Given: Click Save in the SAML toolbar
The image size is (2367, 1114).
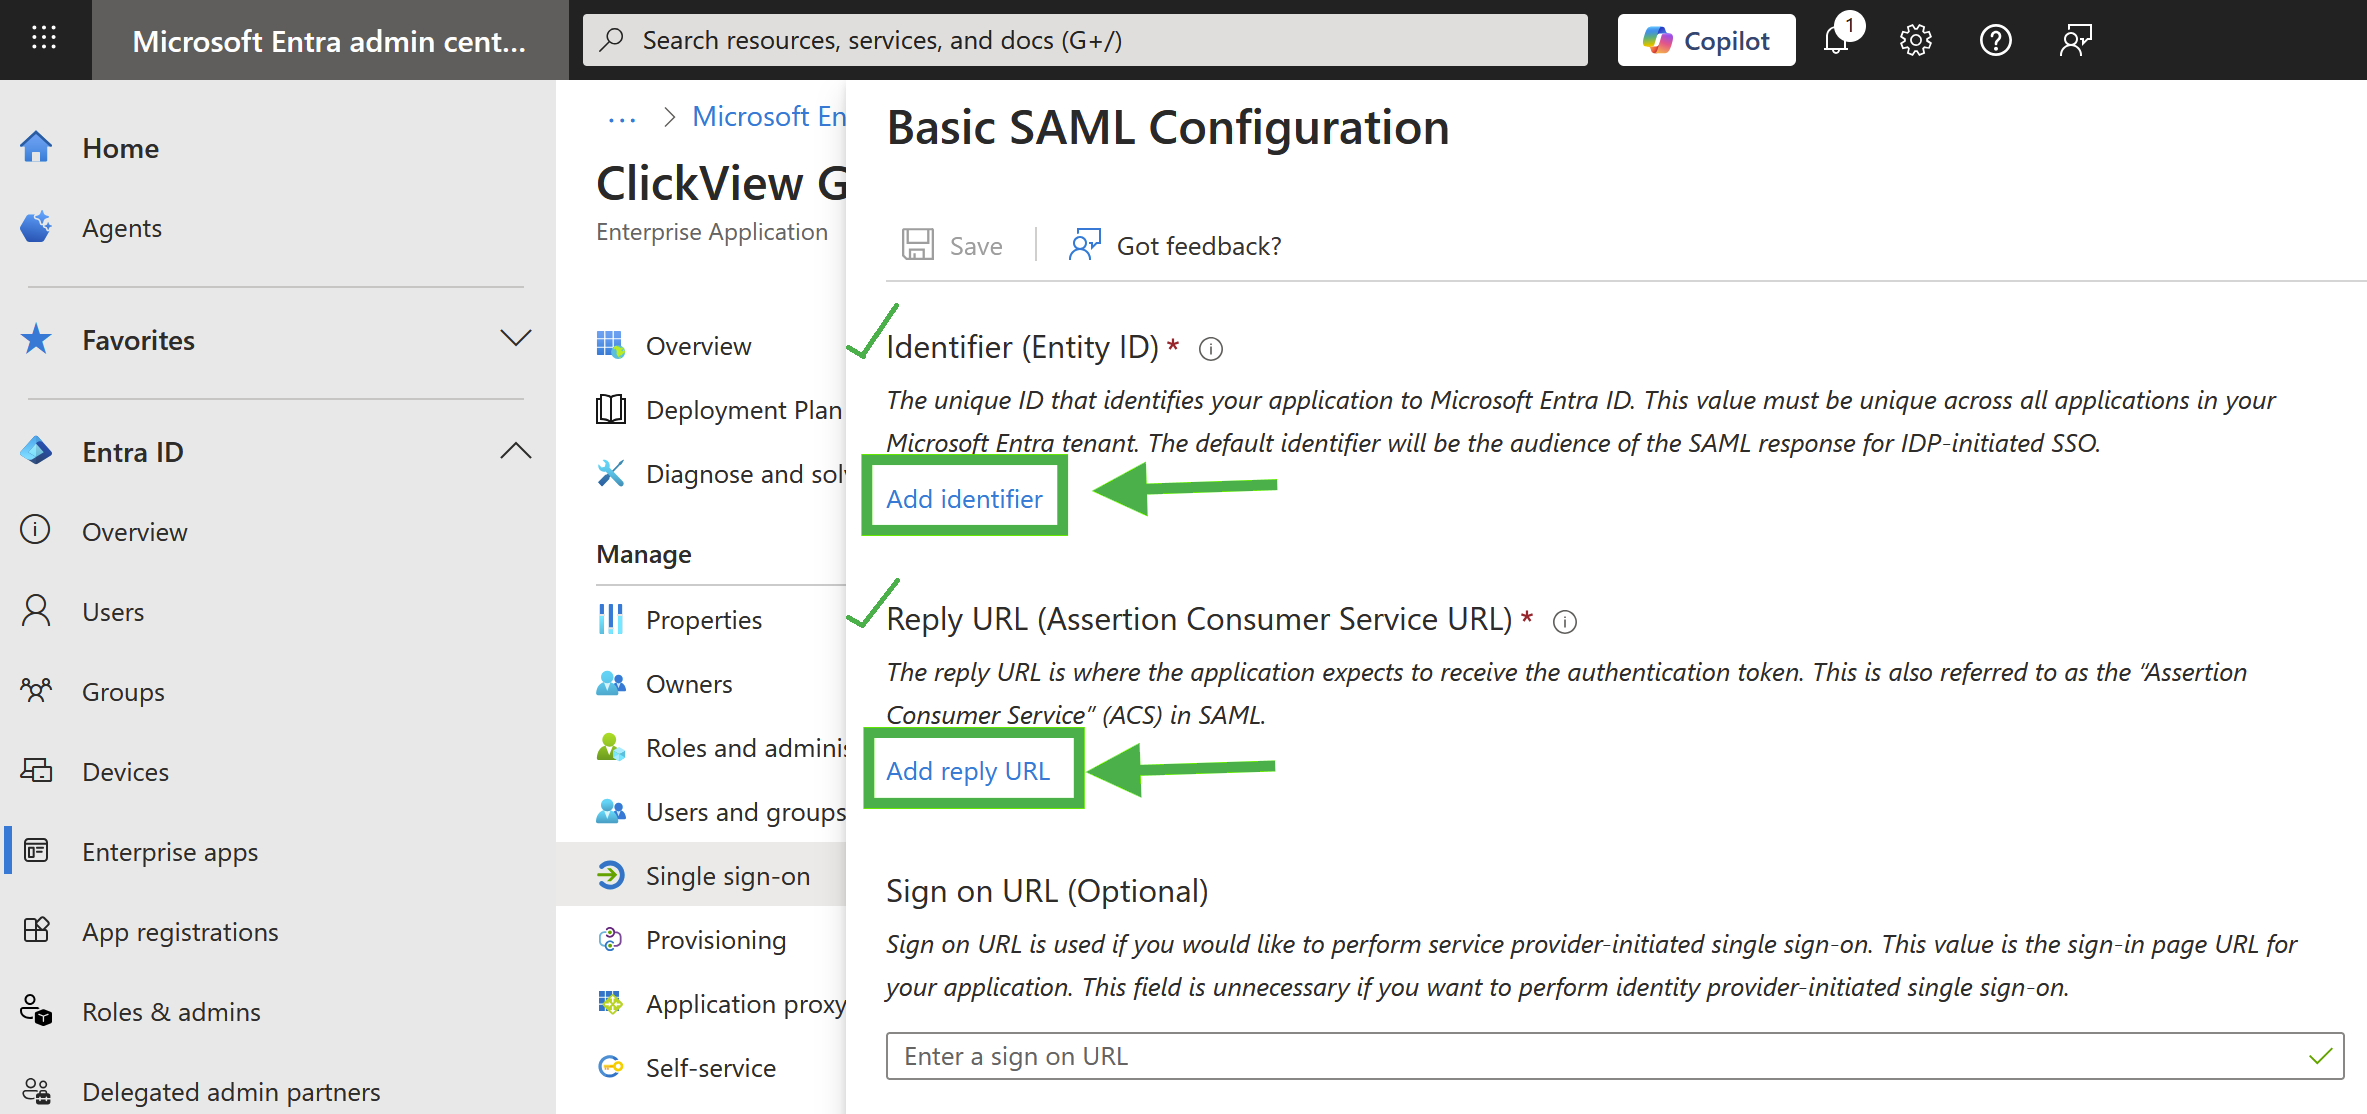Looking at the screenshot, I should tap(952, 245).
